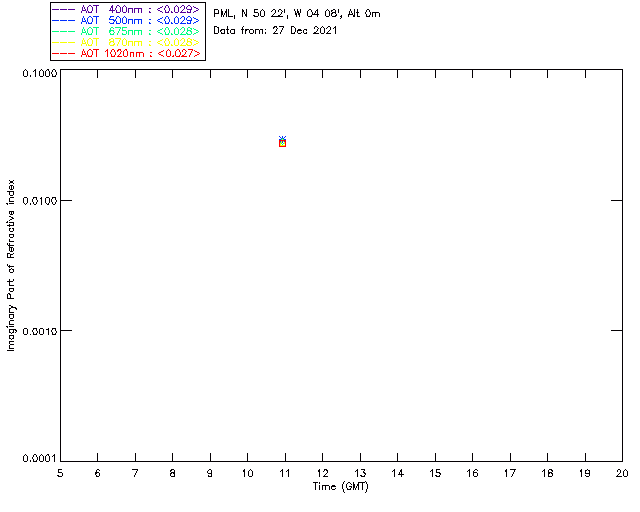Click the x-axis label 5
This screenshot has width=640, height=512.
(60, 473)
